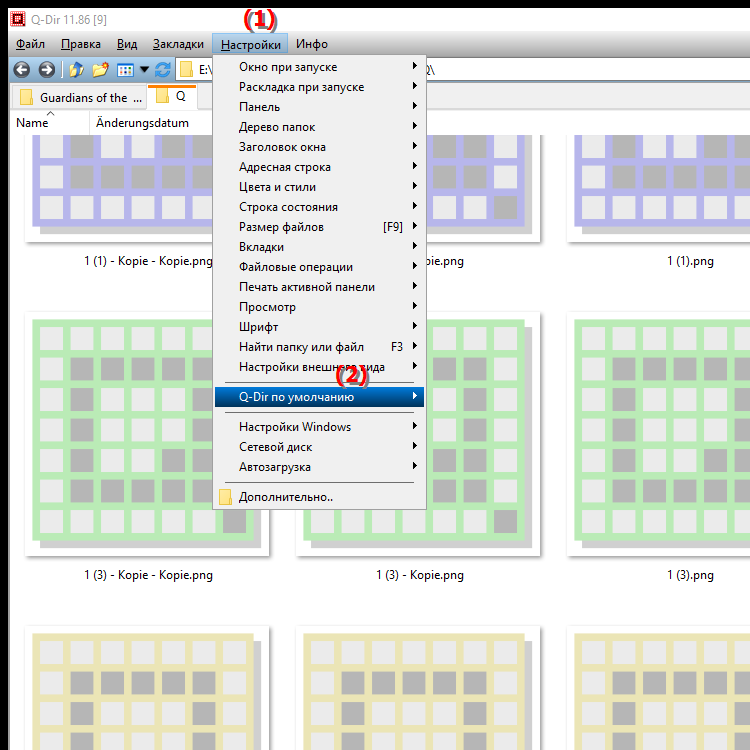750x750 pixels.
Task: Open Настройки внешнего вида entry
Action: point(320,367)
